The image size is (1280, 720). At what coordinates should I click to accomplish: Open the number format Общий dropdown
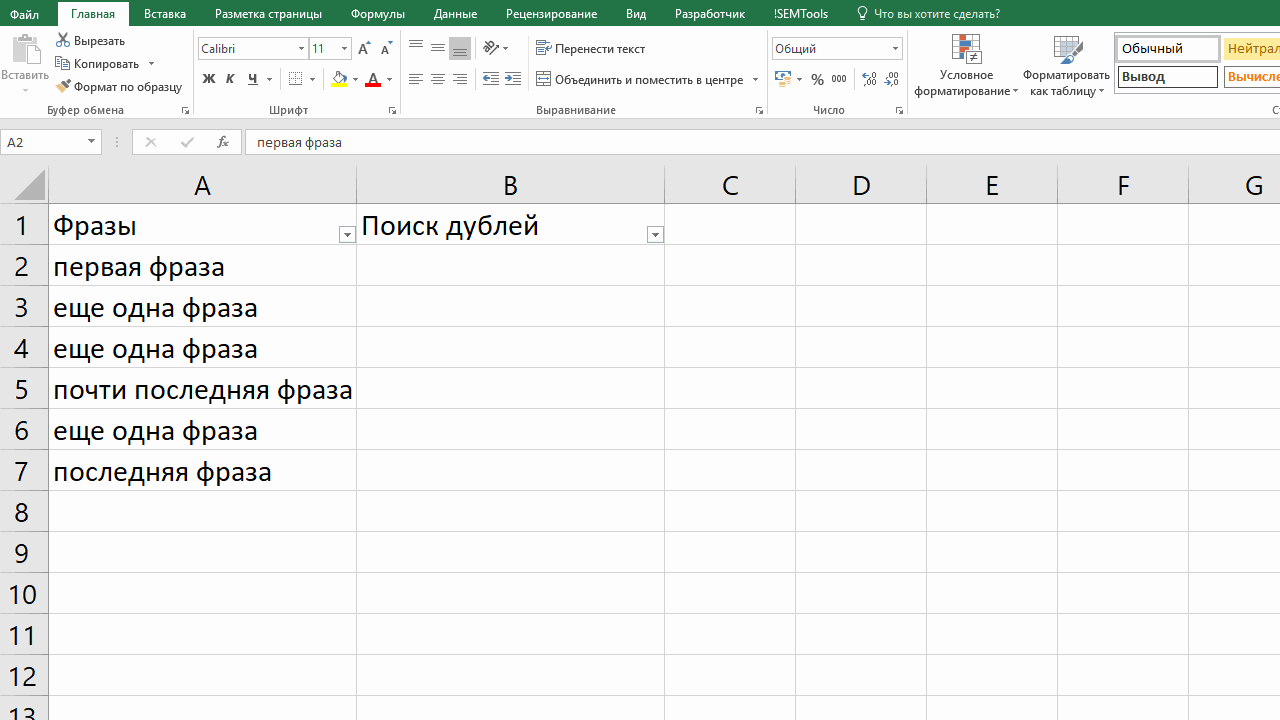coord(895,48)
